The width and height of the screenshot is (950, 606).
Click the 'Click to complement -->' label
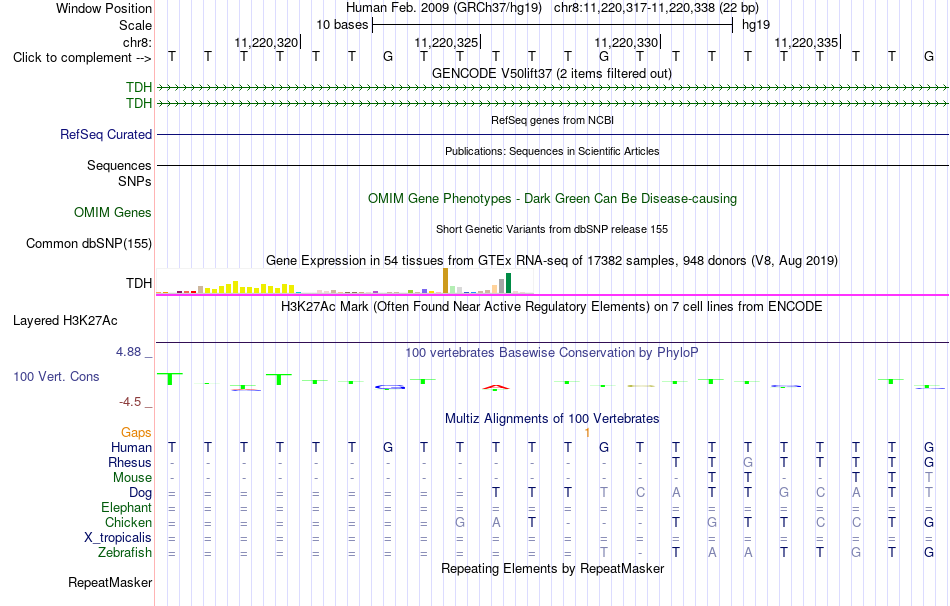click(82, 58)
